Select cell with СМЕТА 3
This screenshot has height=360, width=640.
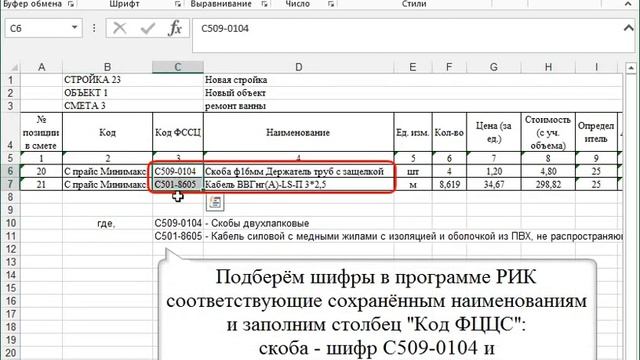coord(107,106)
